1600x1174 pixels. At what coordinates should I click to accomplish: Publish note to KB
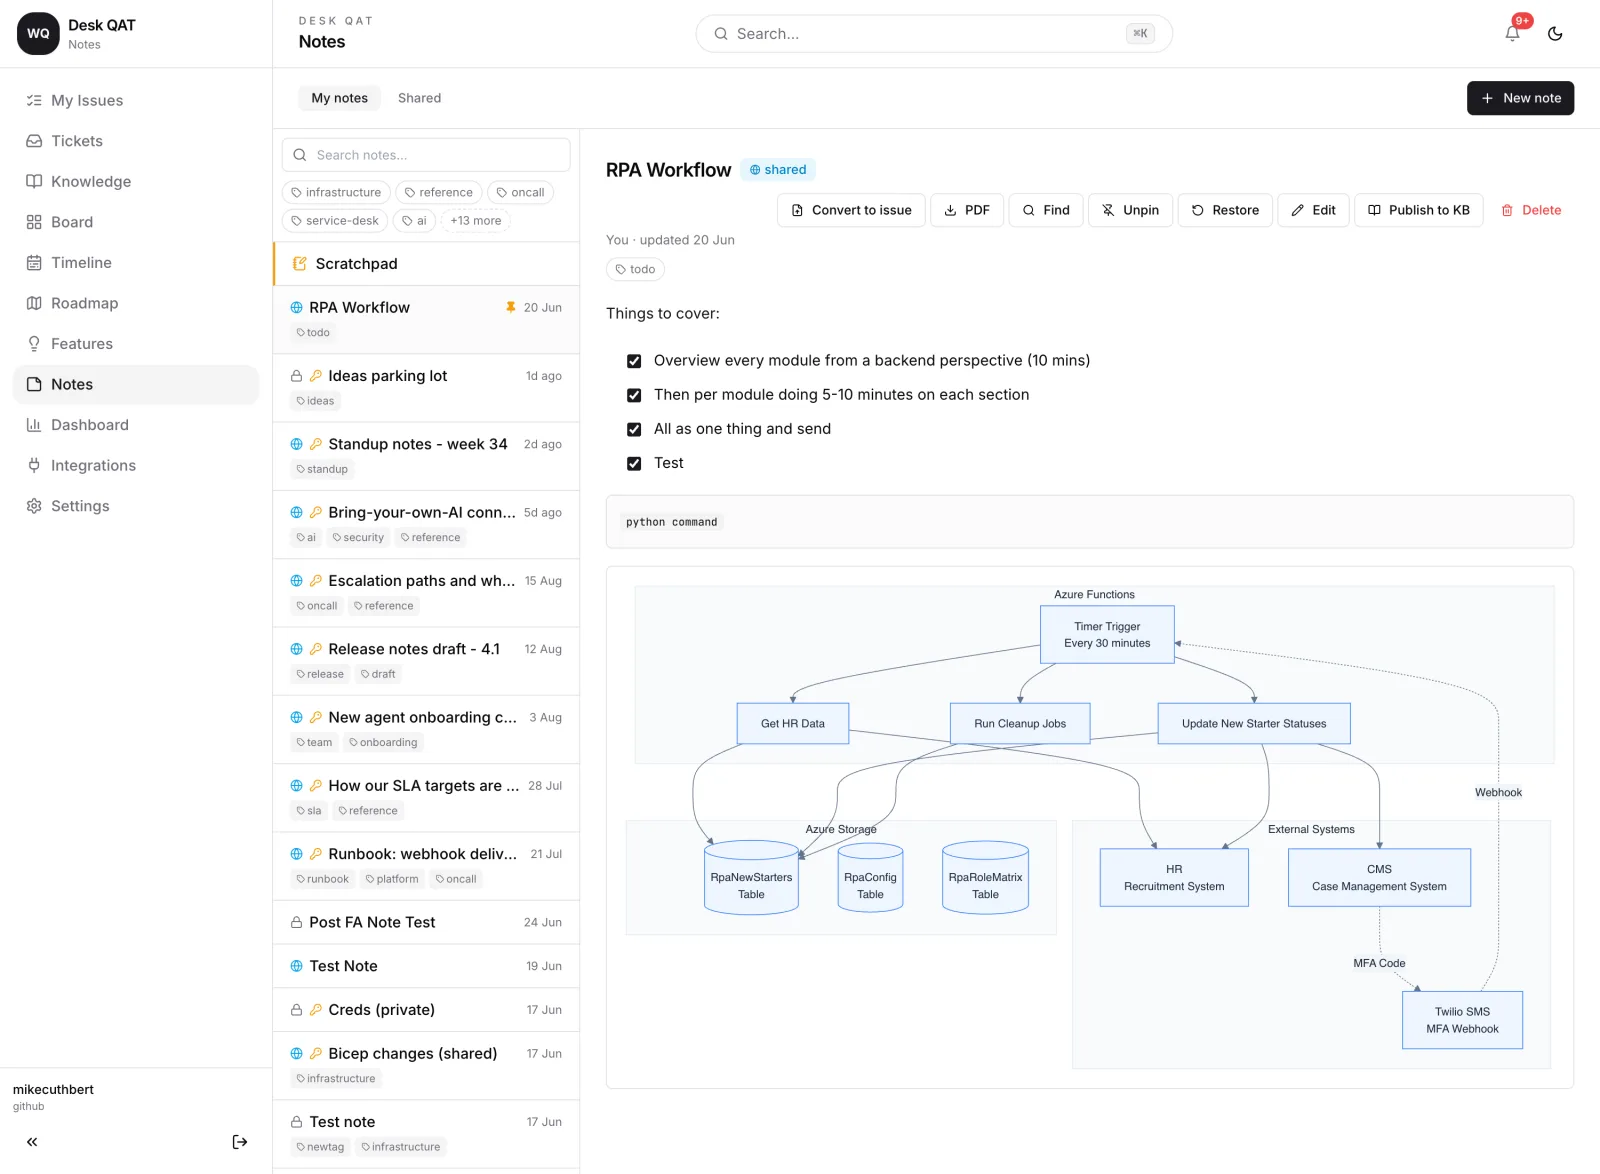(1418, 210)
